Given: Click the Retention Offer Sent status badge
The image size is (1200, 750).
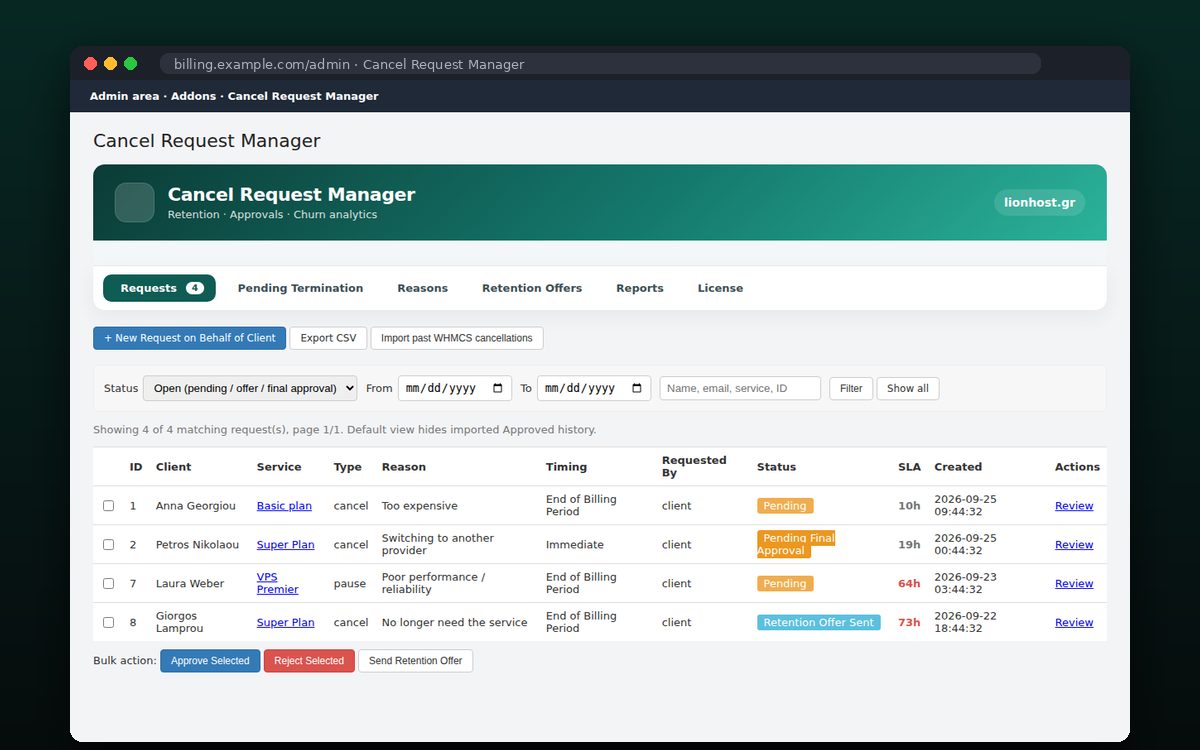Looking at the screenshot, I should tap(819, 622).
